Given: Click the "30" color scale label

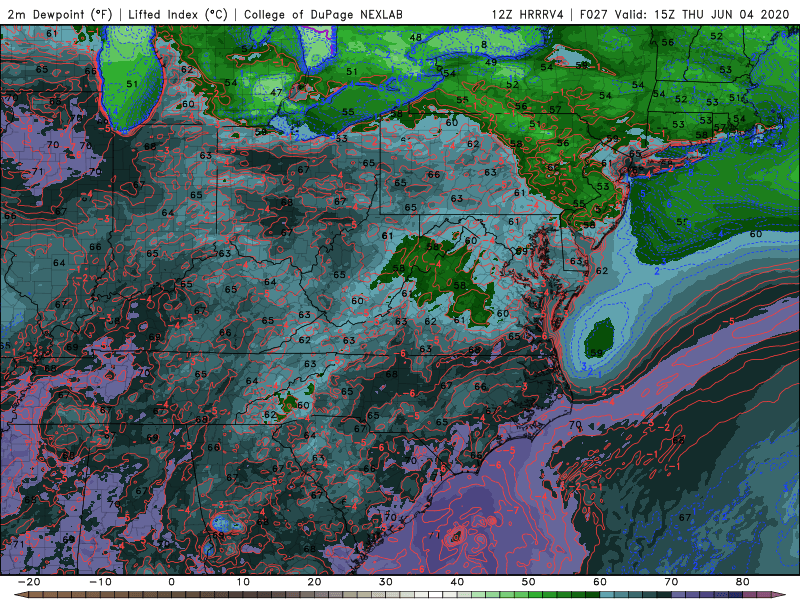Looking at the screenshot, I should 386,582.
